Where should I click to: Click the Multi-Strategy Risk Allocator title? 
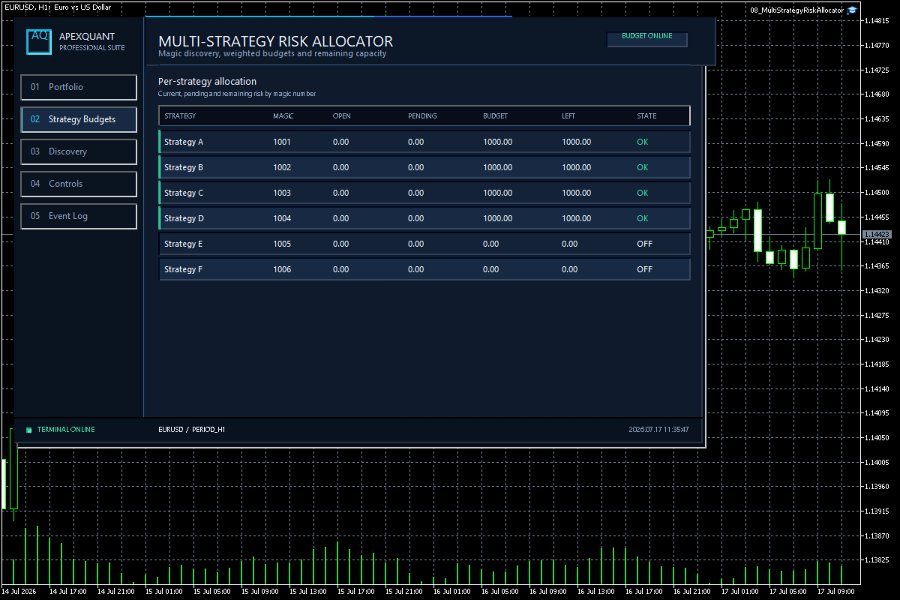[x=276, y=41]
